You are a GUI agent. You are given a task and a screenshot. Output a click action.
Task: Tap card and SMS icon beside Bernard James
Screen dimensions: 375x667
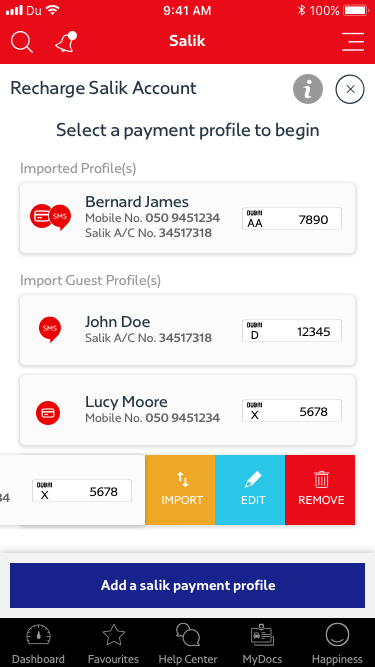(x=51, y=217)
